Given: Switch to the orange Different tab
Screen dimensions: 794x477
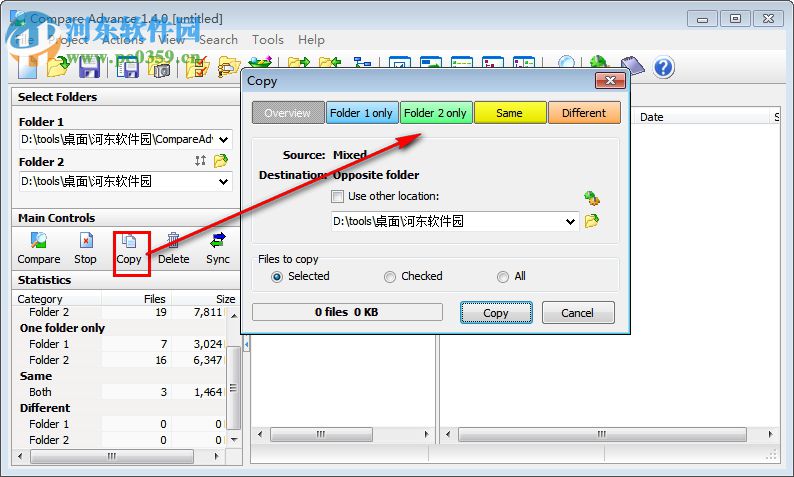Looking at the screenshot, I should coord(584,113).
